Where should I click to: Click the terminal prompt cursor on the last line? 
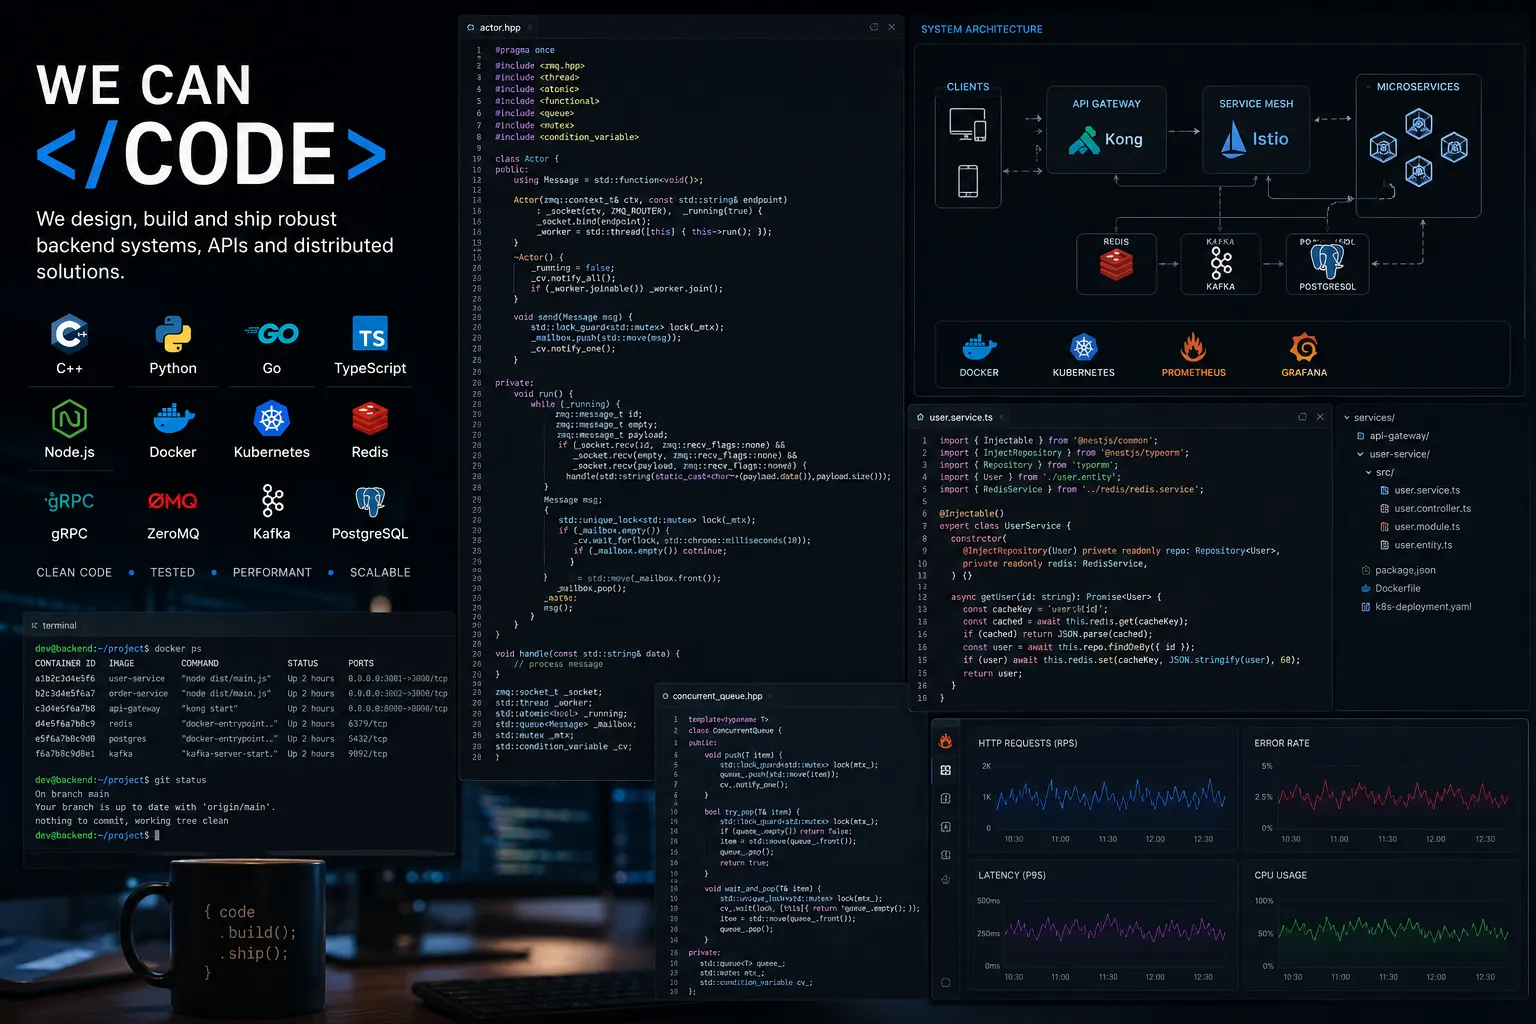tap(157, 835)
